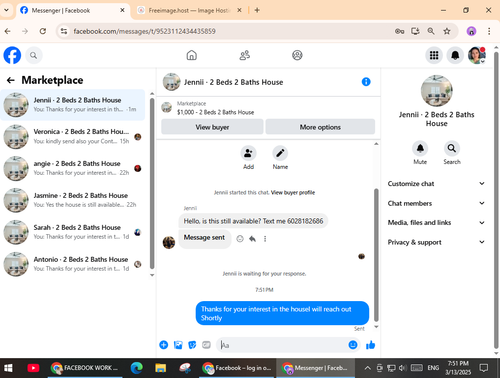Open Microsoft Edge from the taskbar
This screenshot has height=378, width=500.
click(136, 368)
